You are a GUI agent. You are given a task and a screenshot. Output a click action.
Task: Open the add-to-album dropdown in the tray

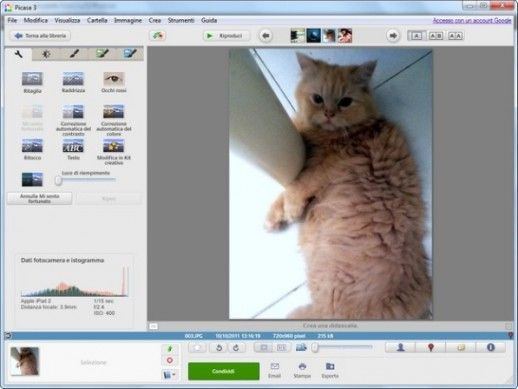[x=170, y=375]
